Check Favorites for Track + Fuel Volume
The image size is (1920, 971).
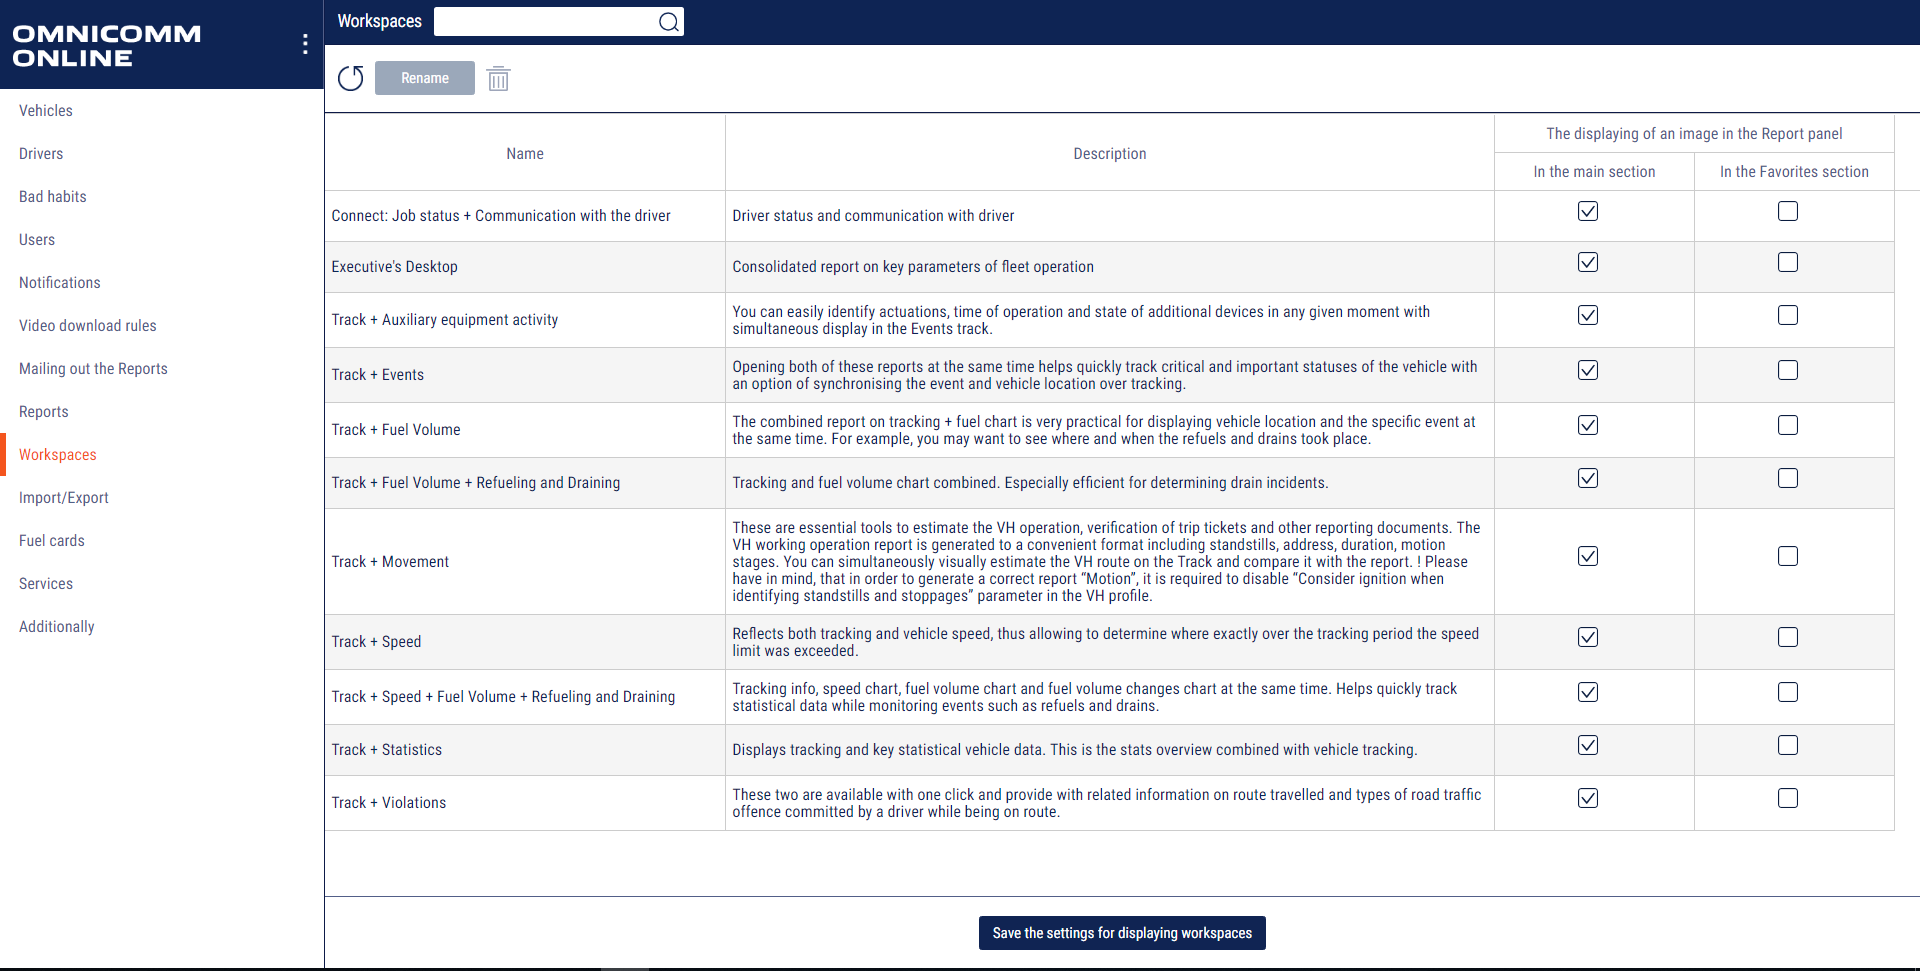pyautogui.click(x=1788, y=425)
